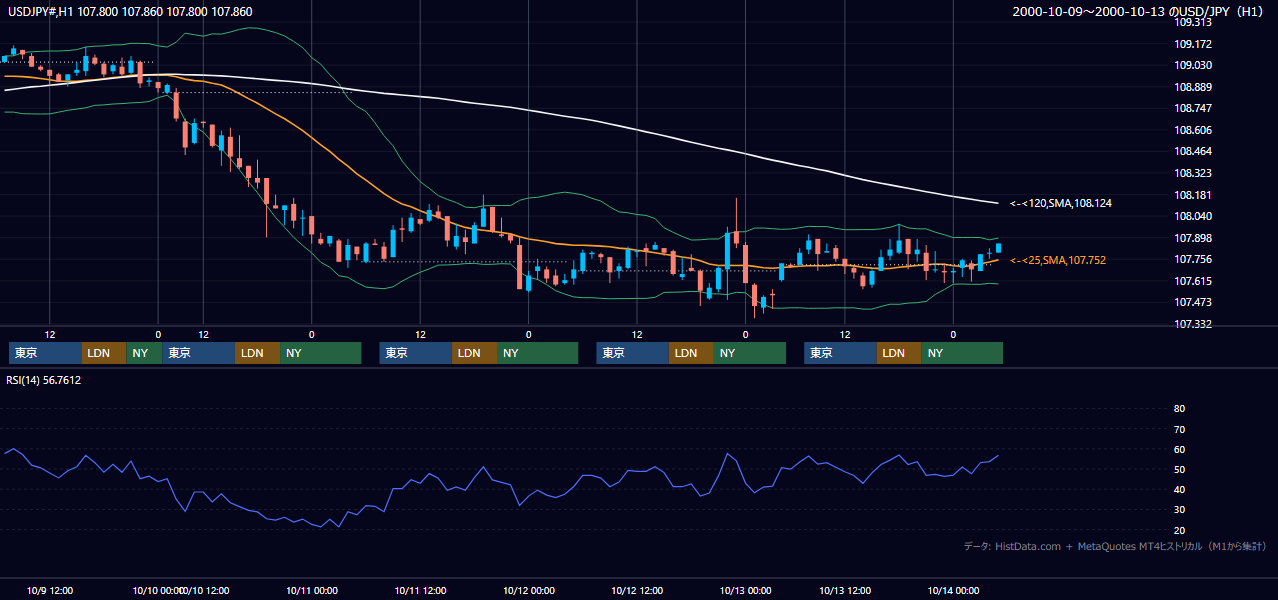Screen dimensions: 1278x600
Task: Click the 2000-10-09～2000-10-13 USD/JPY (H1) heading
Action: pos(1140,11)
